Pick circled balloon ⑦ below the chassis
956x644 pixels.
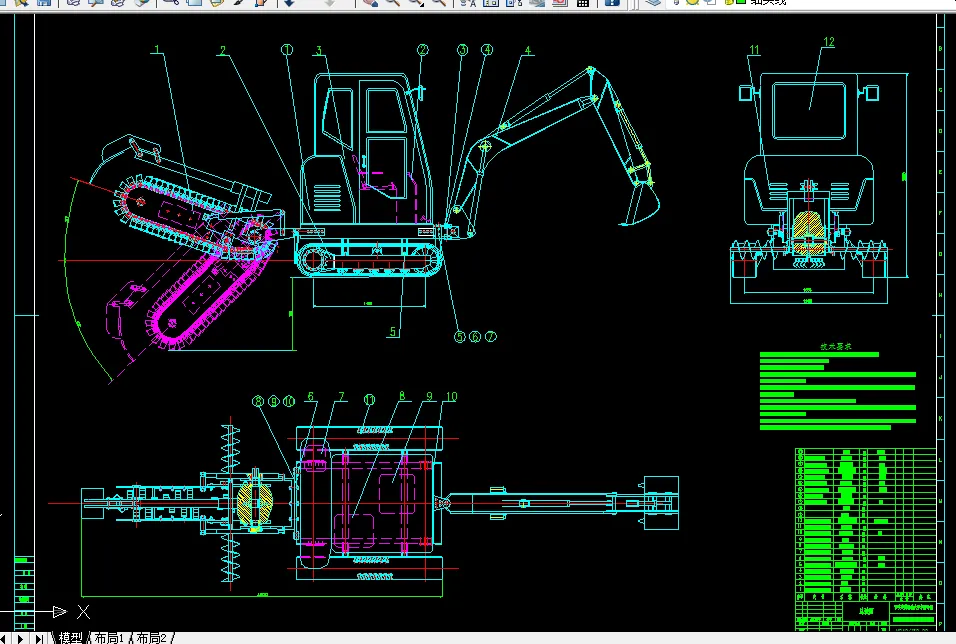point(491,337)
